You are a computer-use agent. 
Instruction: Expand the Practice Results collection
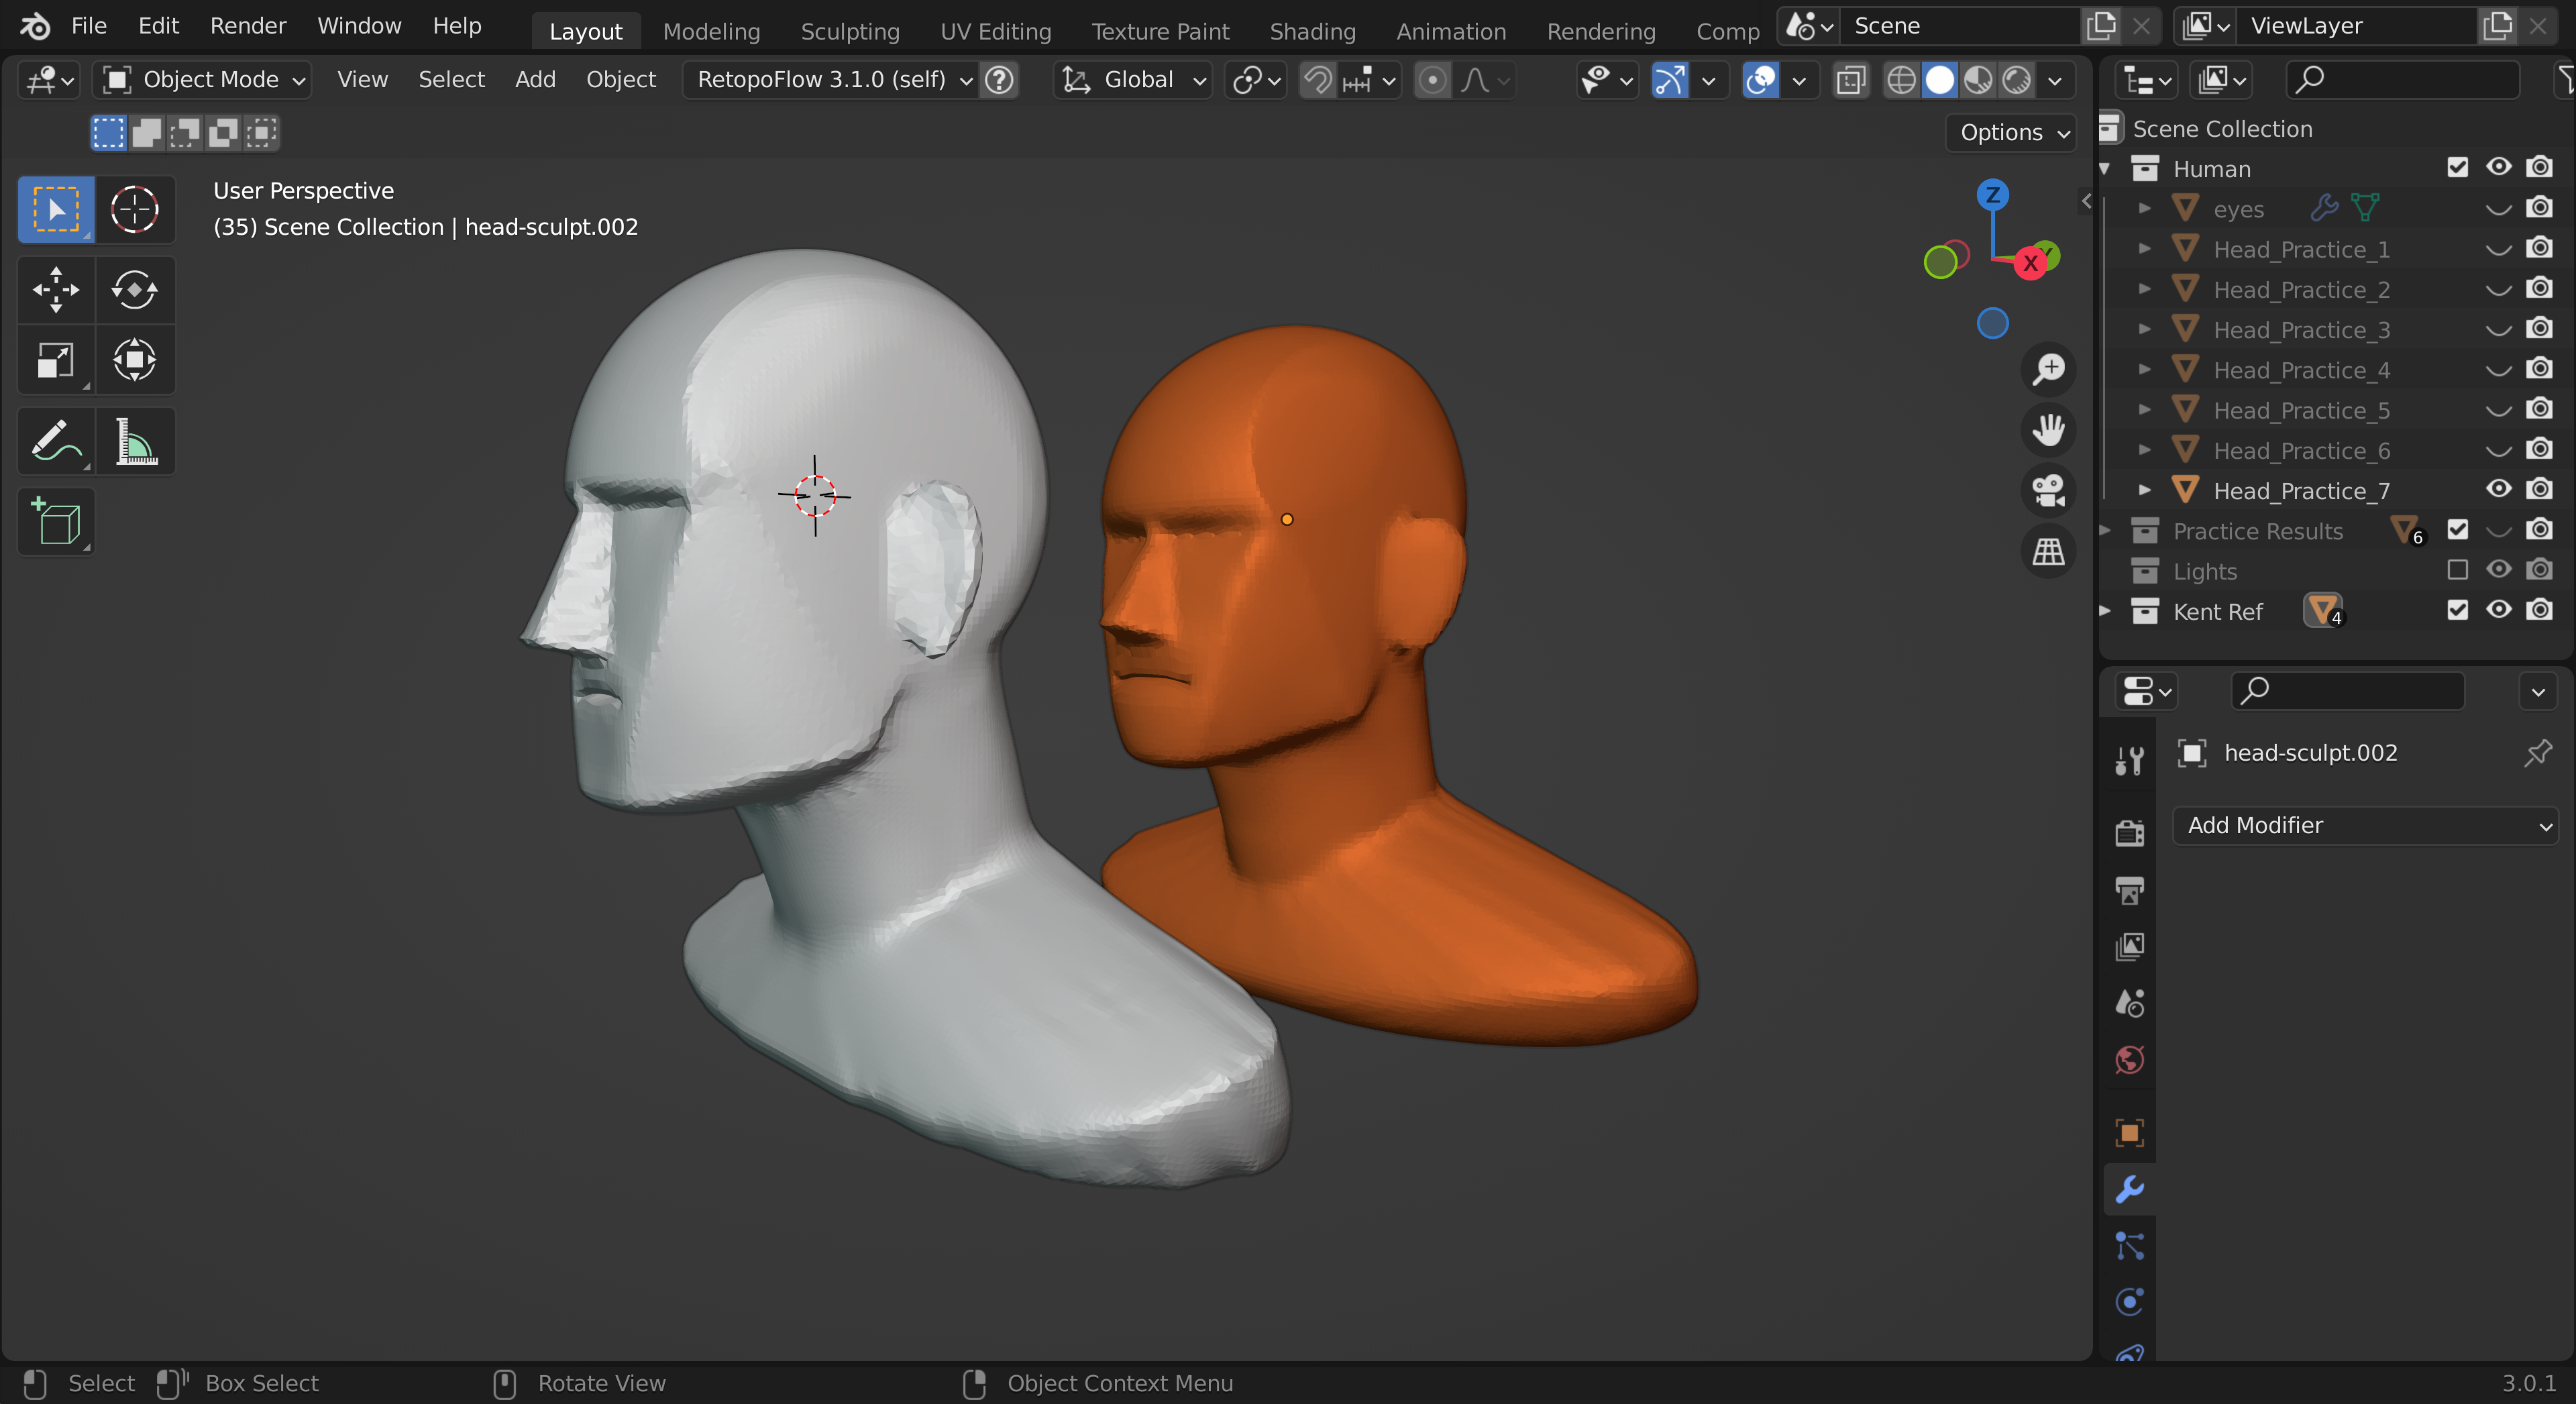point(2105,530)
